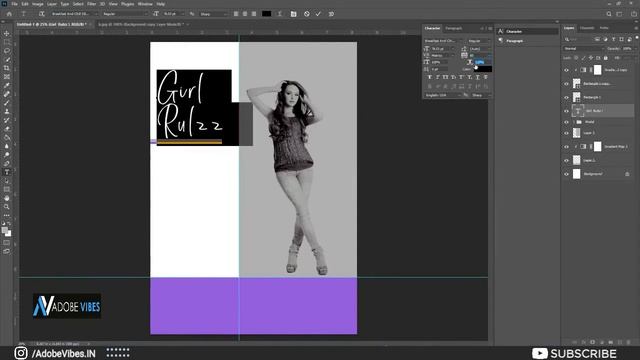
Task: Open Create warped text option
Action: pyautogui.click(x=280, y=14)
